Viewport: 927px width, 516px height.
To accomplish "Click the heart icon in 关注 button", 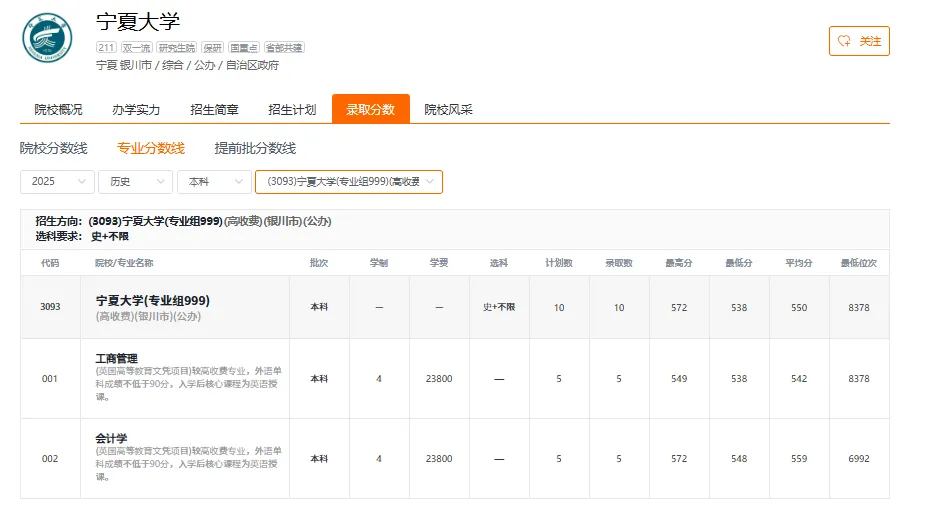I will [844, 41].
